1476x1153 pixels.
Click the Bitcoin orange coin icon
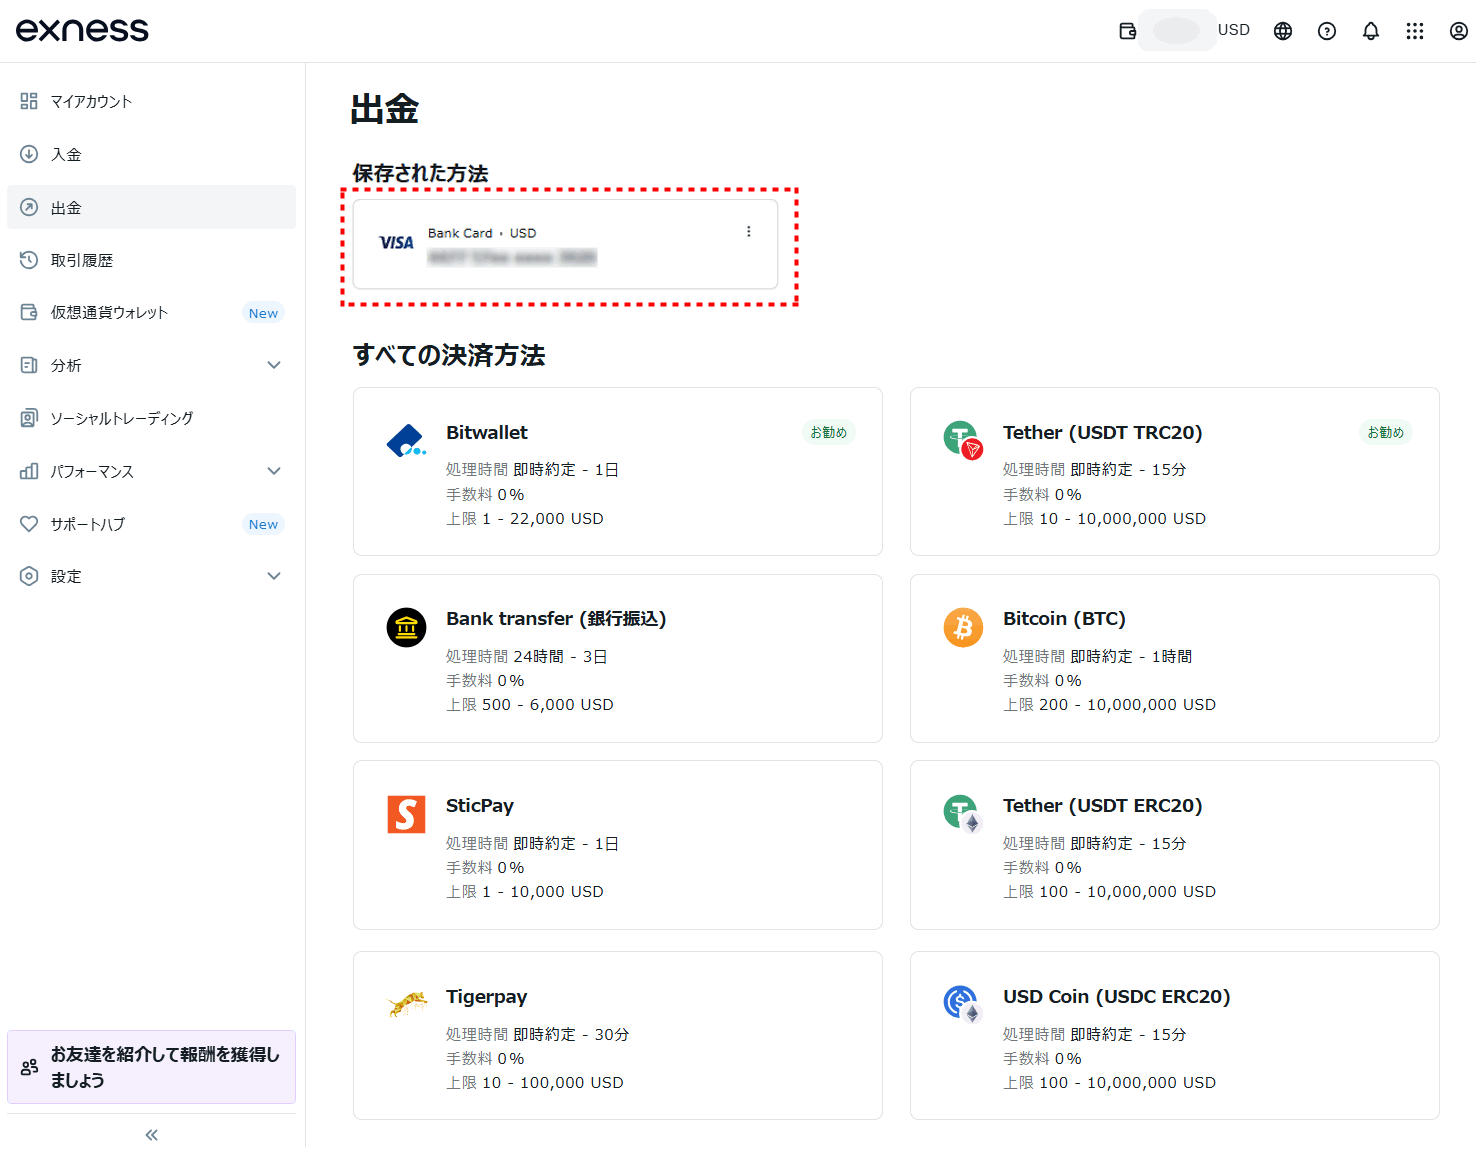[x=963, y=627]
